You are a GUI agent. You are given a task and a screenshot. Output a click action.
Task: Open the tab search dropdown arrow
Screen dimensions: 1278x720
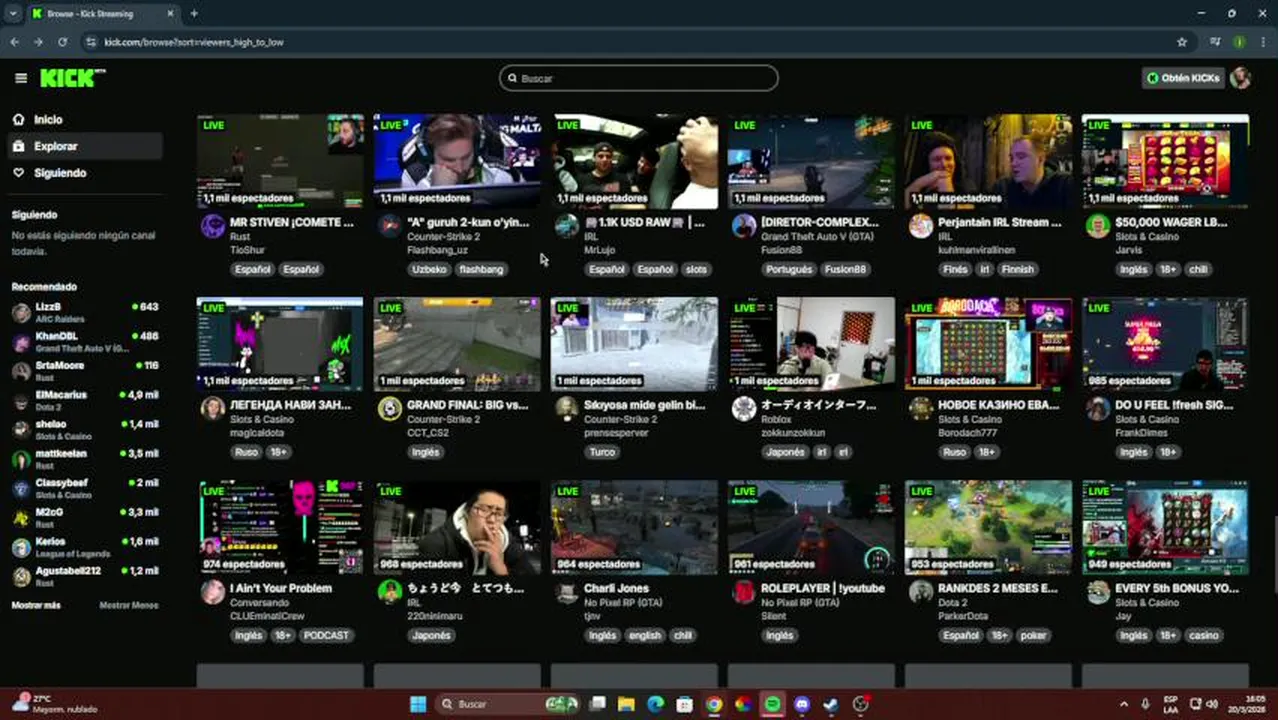point(13,14)
